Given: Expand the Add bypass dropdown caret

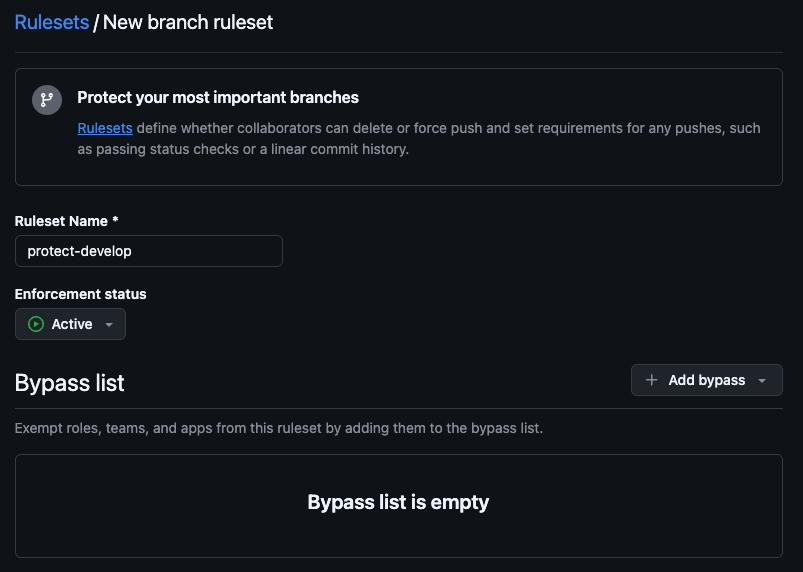Looking at the screenshot, I should tap(762, 380).
